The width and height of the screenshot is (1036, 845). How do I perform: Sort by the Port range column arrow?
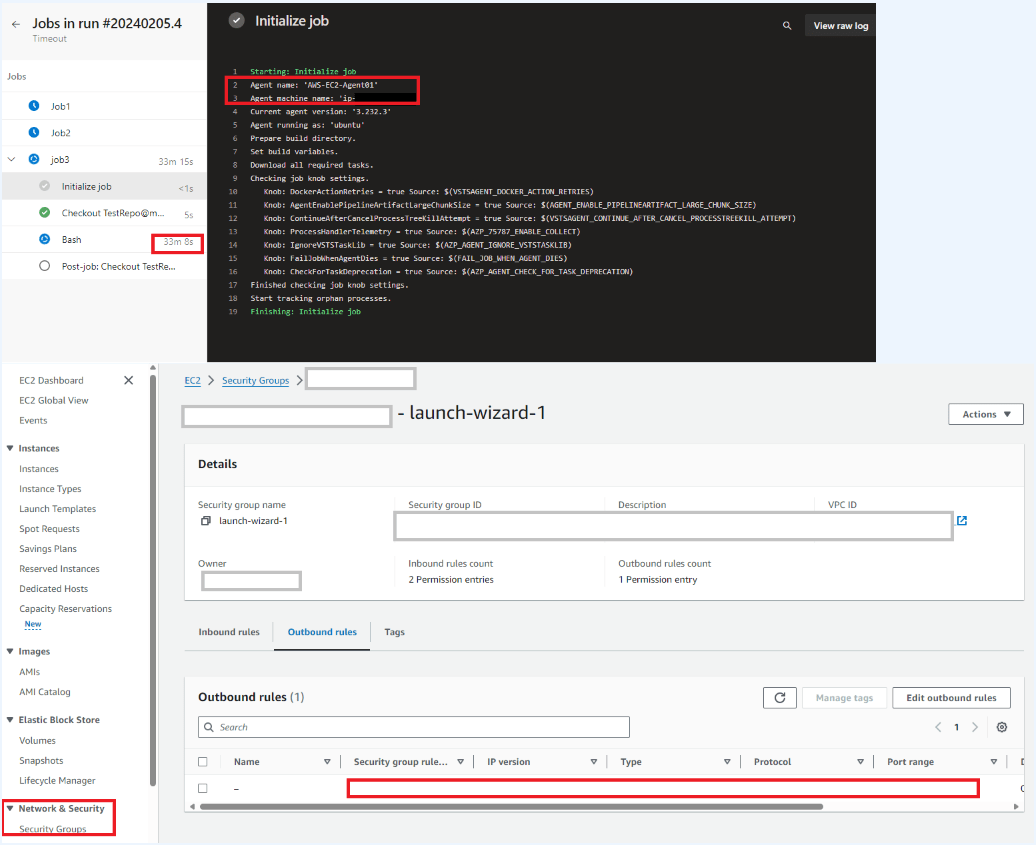994,762
